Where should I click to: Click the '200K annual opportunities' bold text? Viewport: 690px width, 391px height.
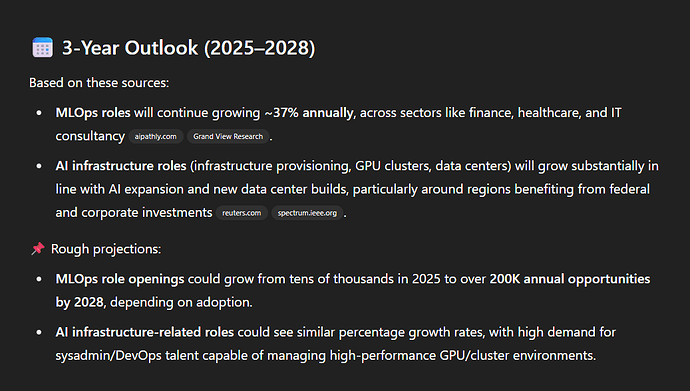point(570,279)
